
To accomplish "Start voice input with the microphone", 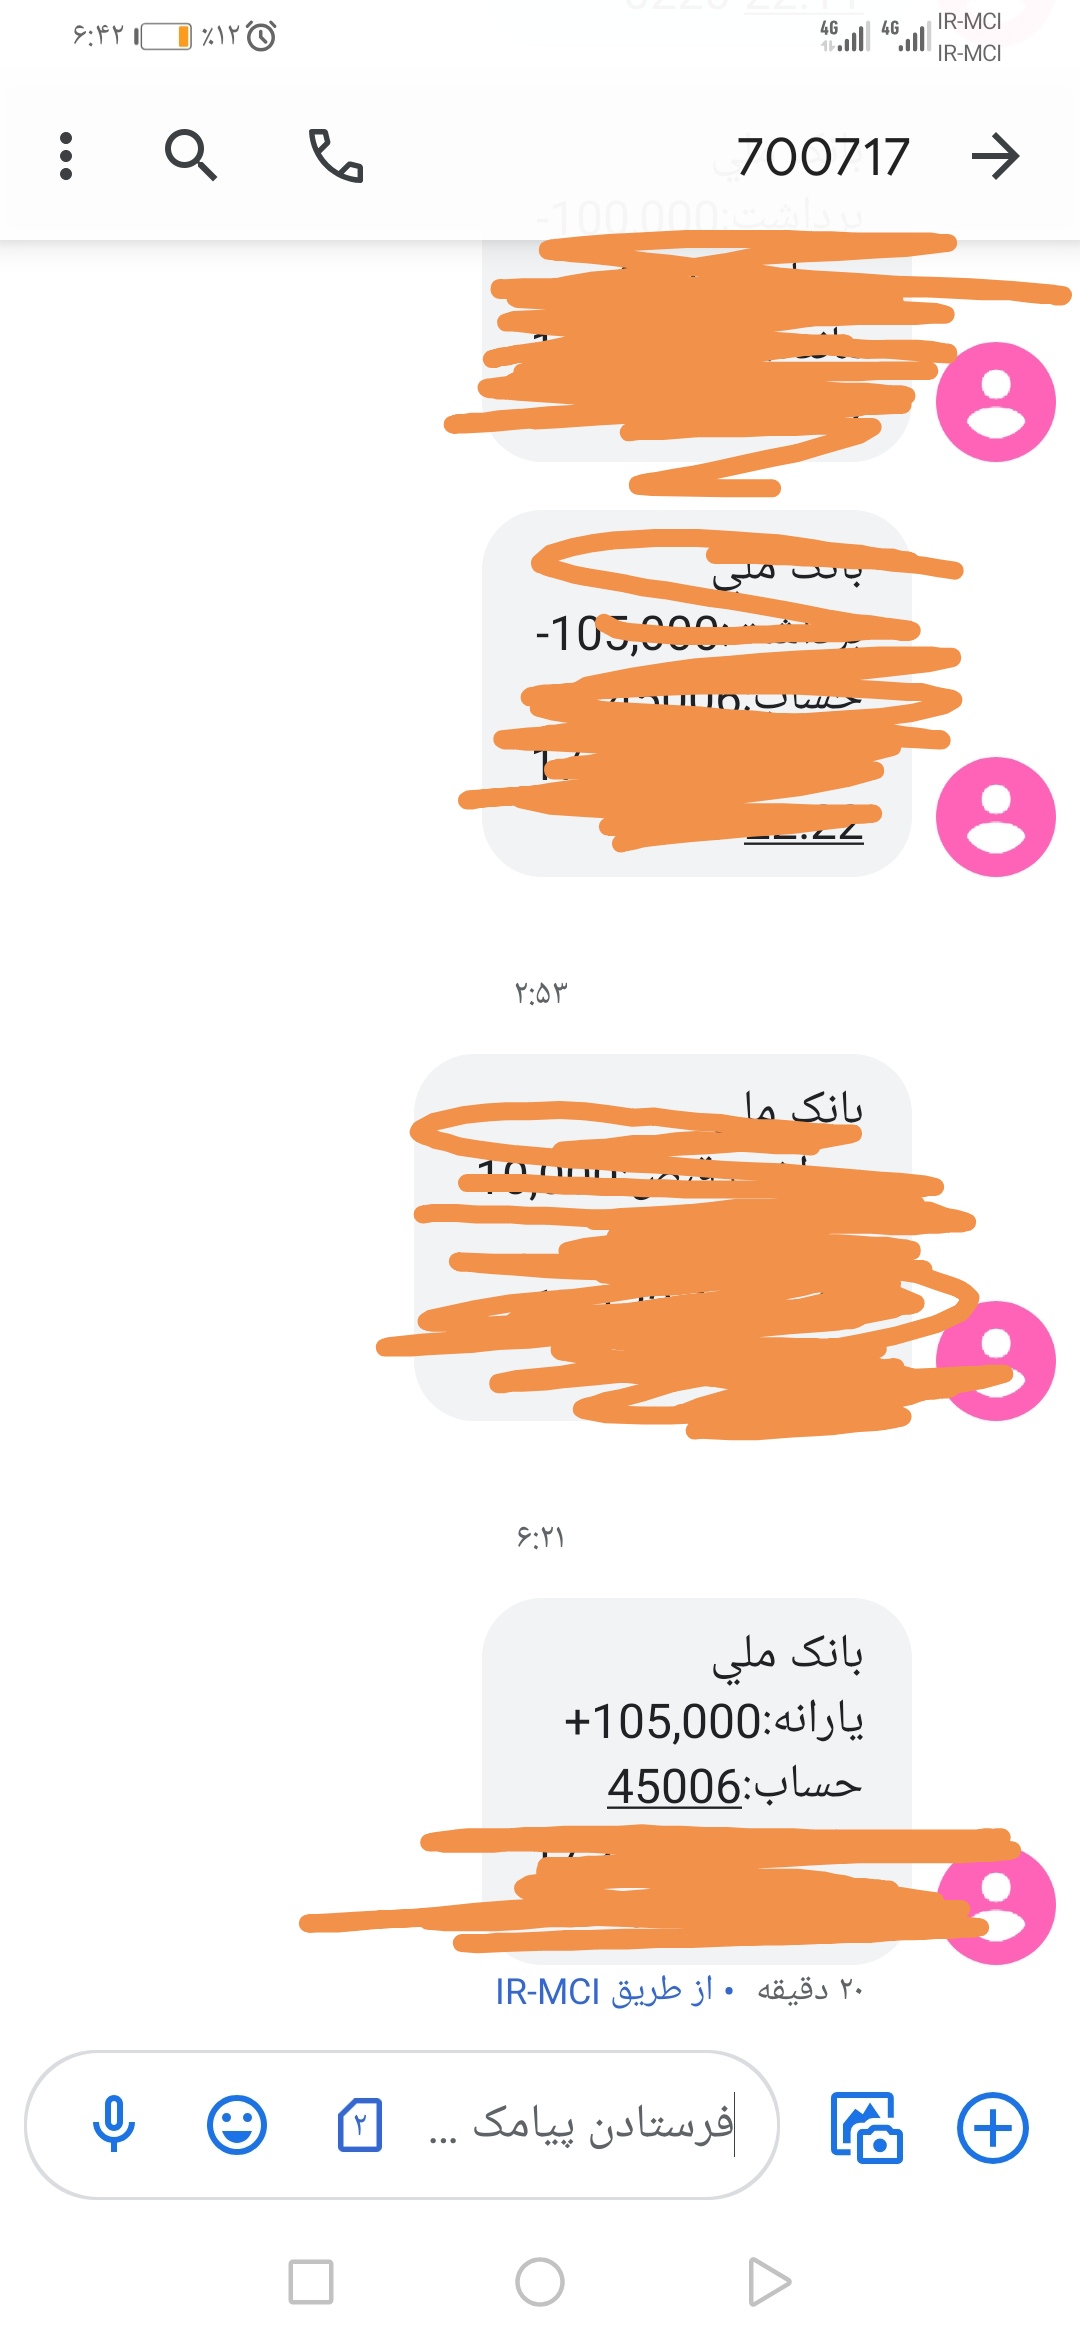I will pos(113,2125).
